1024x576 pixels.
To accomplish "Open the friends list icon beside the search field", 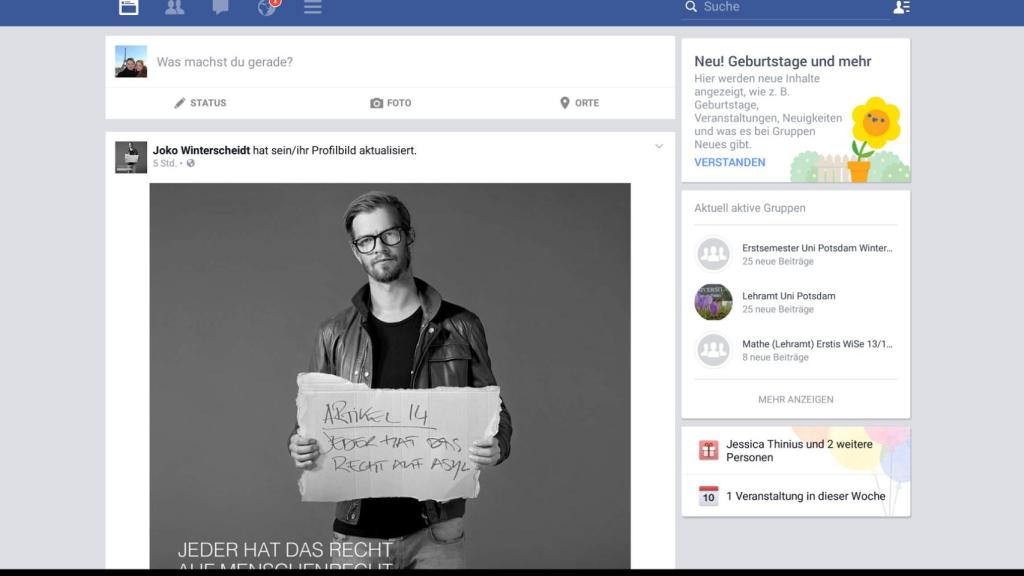I will tap(903, 8).
